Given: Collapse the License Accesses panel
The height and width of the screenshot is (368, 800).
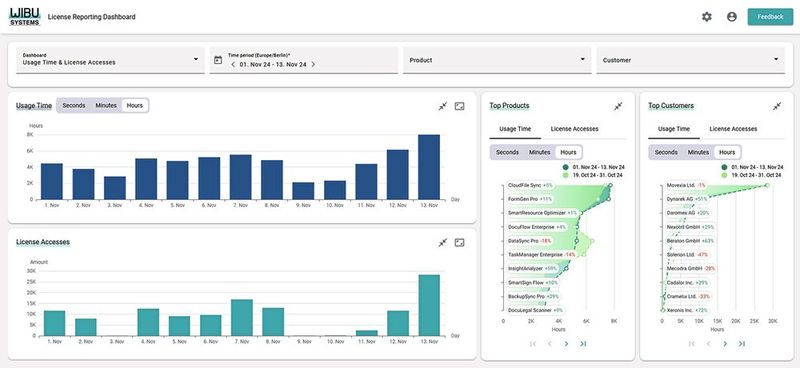Looking at the screenshot, I should (443, 242).
